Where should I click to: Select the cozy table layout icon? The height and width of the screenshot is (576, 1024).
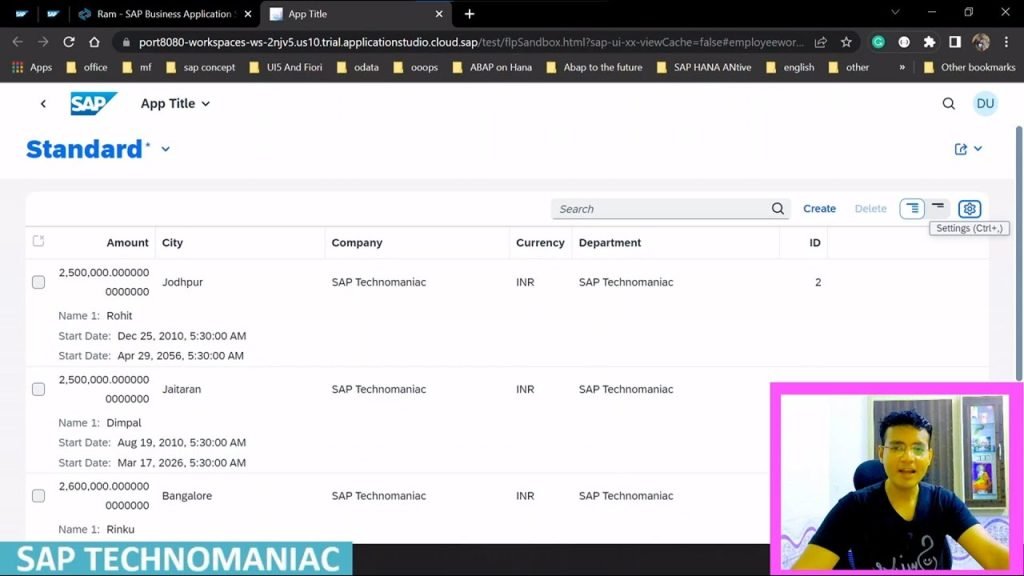[x=911, y=208]
